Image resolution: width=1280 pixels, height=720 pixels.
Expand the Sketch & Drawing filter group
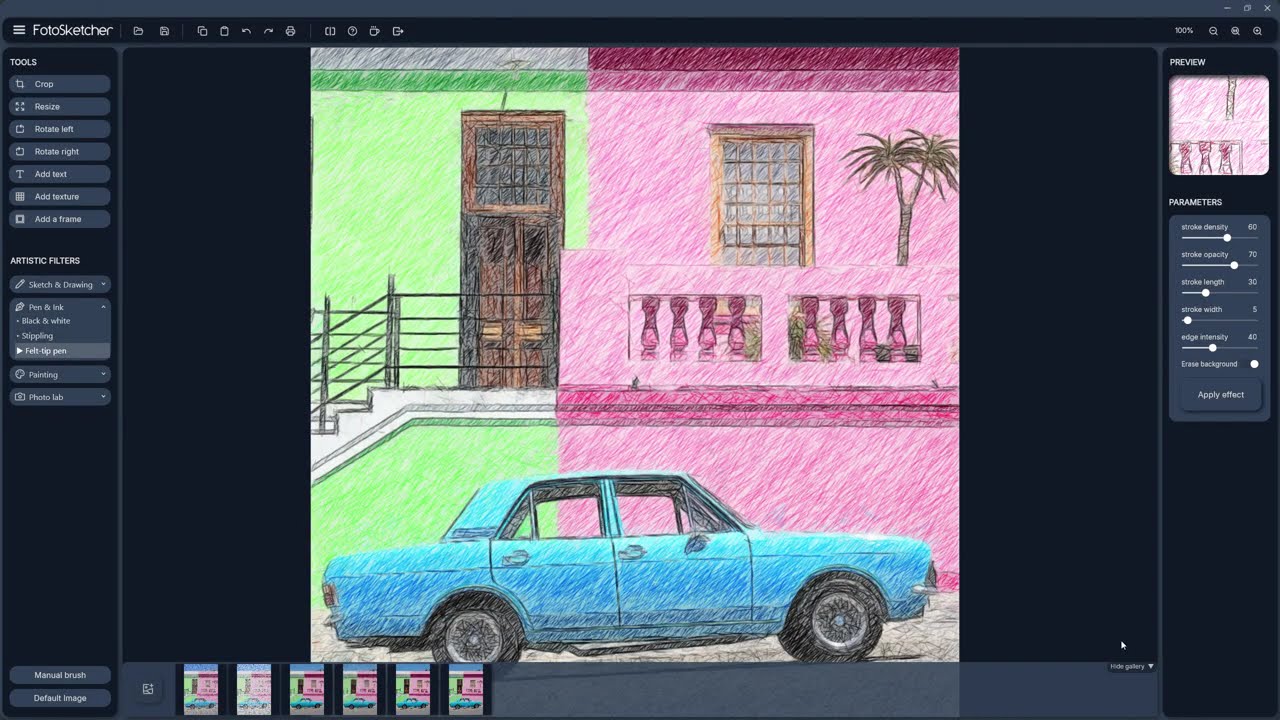(x=60, y=285)
